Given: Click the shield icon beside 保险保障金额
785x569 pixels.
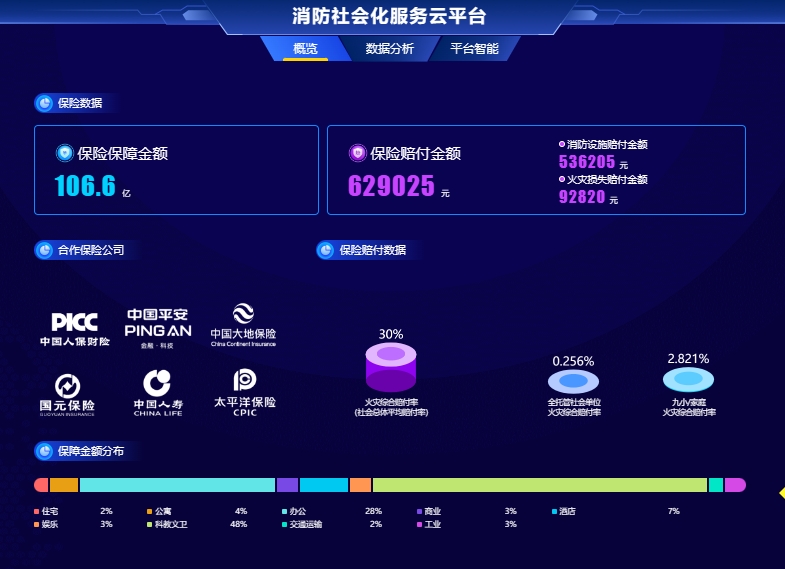Looking at the screenshot, I should pyautogui.click(x=65, y=154).
